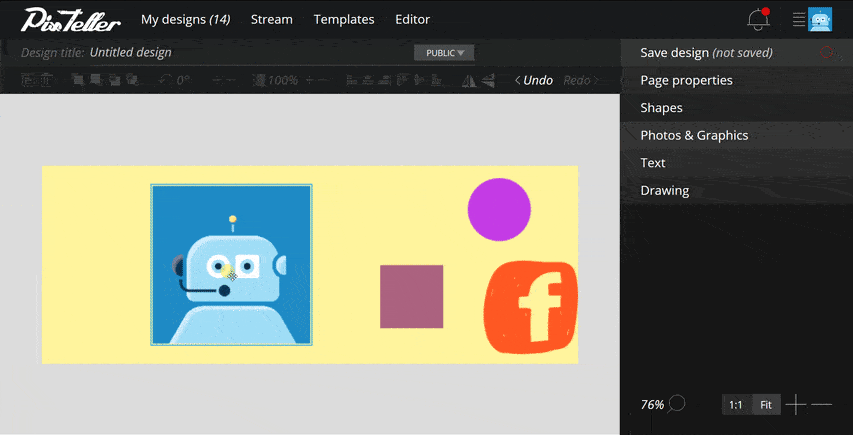Go to My designs
Viewport: 853px width, 435px height.
click(x=186, y=20)
